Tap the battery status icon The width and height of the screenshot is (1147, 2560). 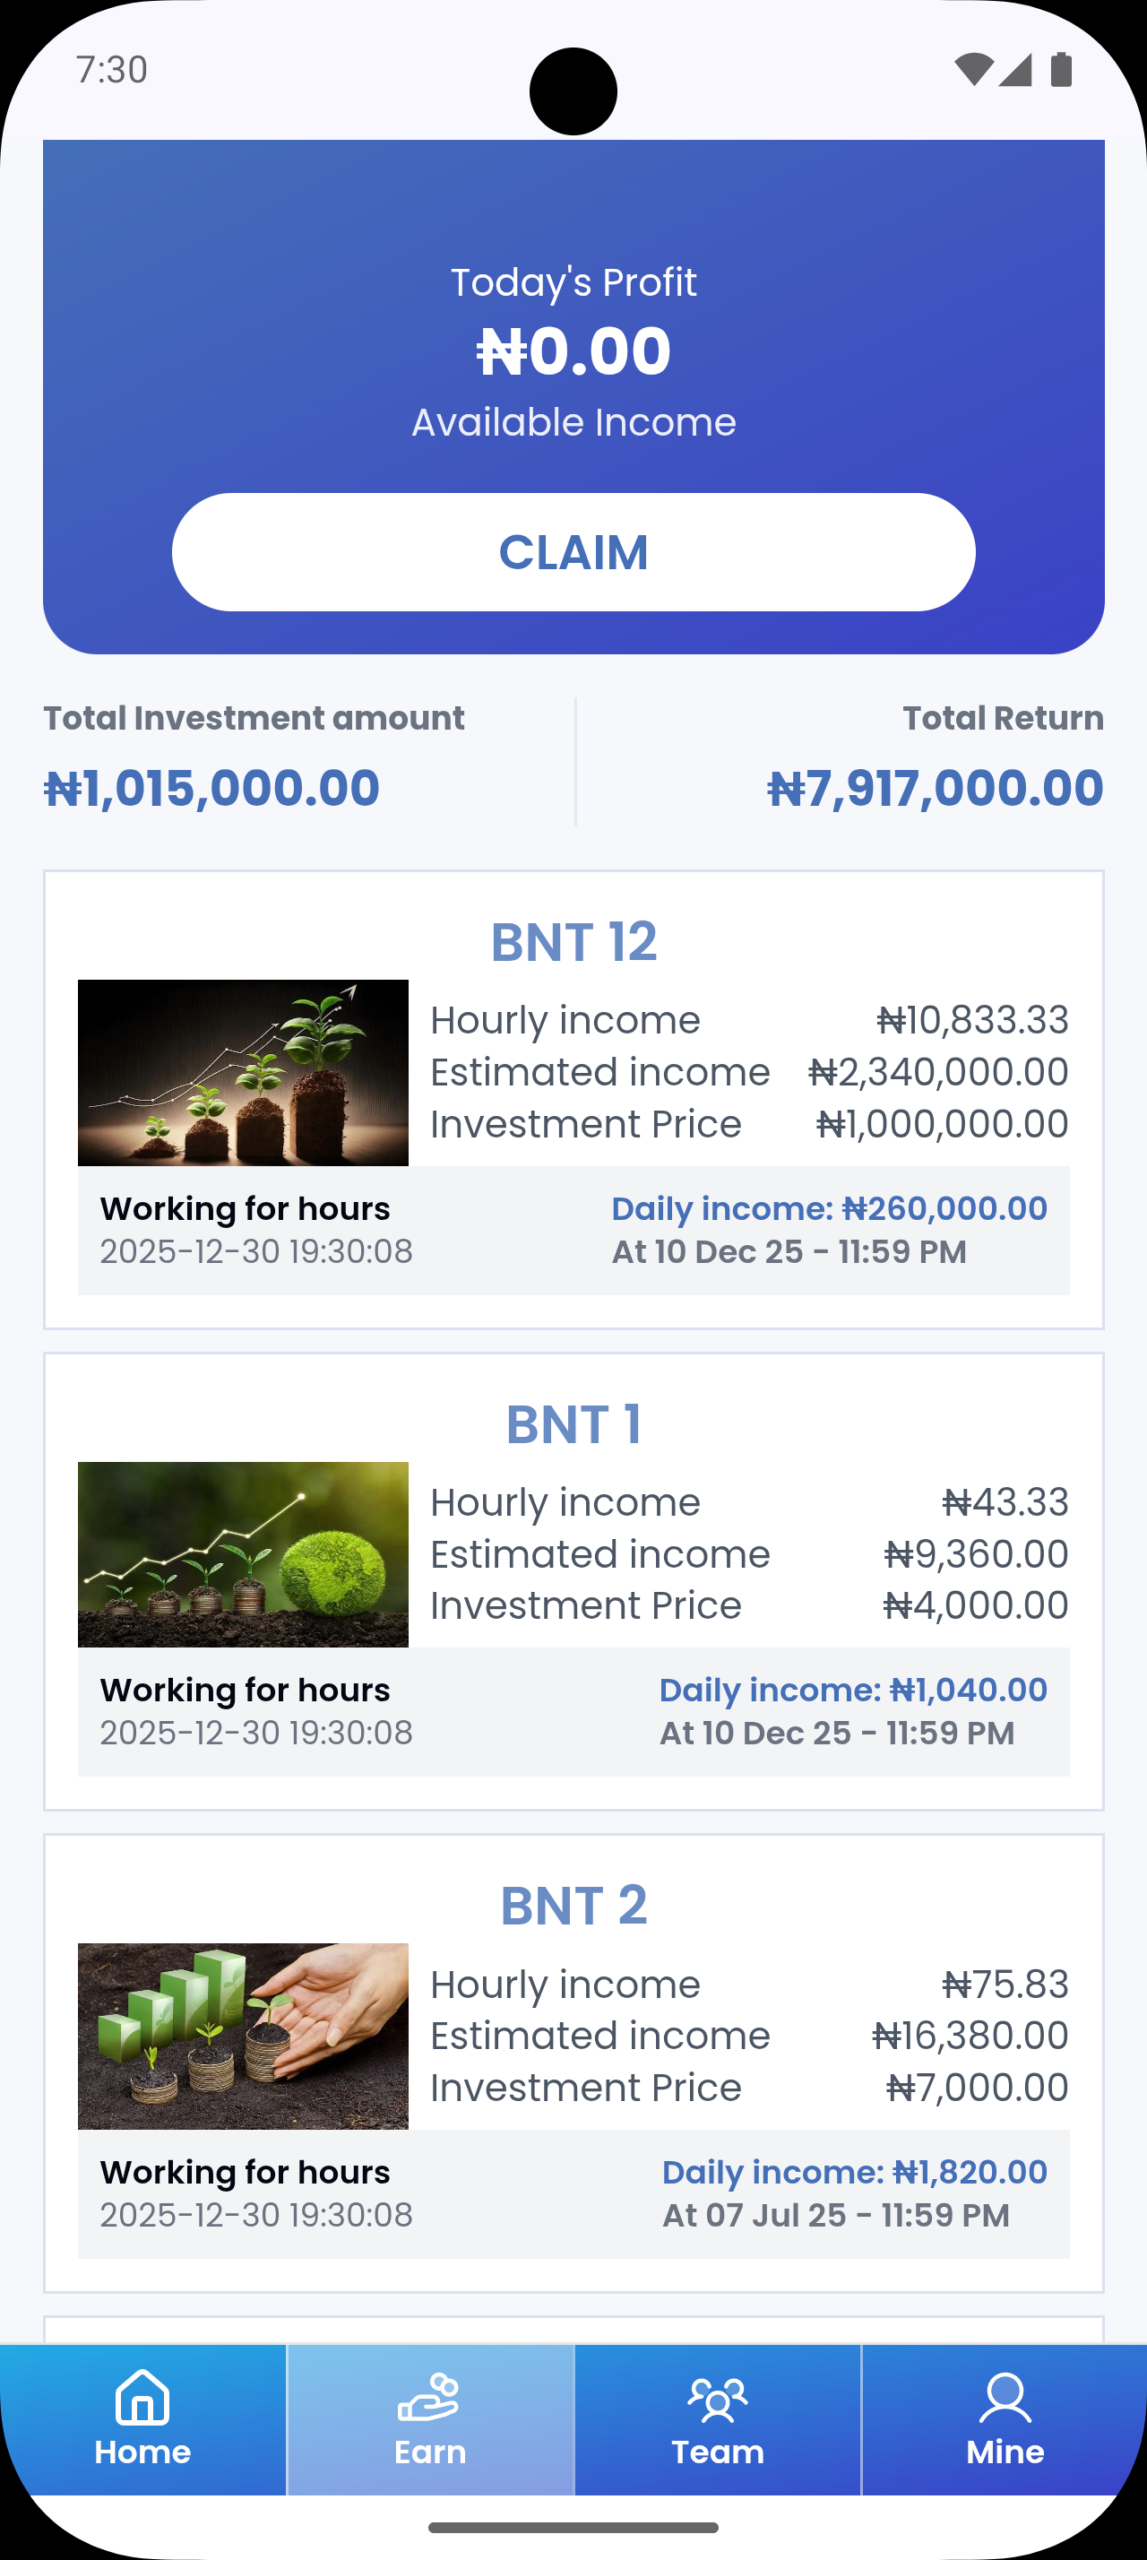[x=1061, y=70]
